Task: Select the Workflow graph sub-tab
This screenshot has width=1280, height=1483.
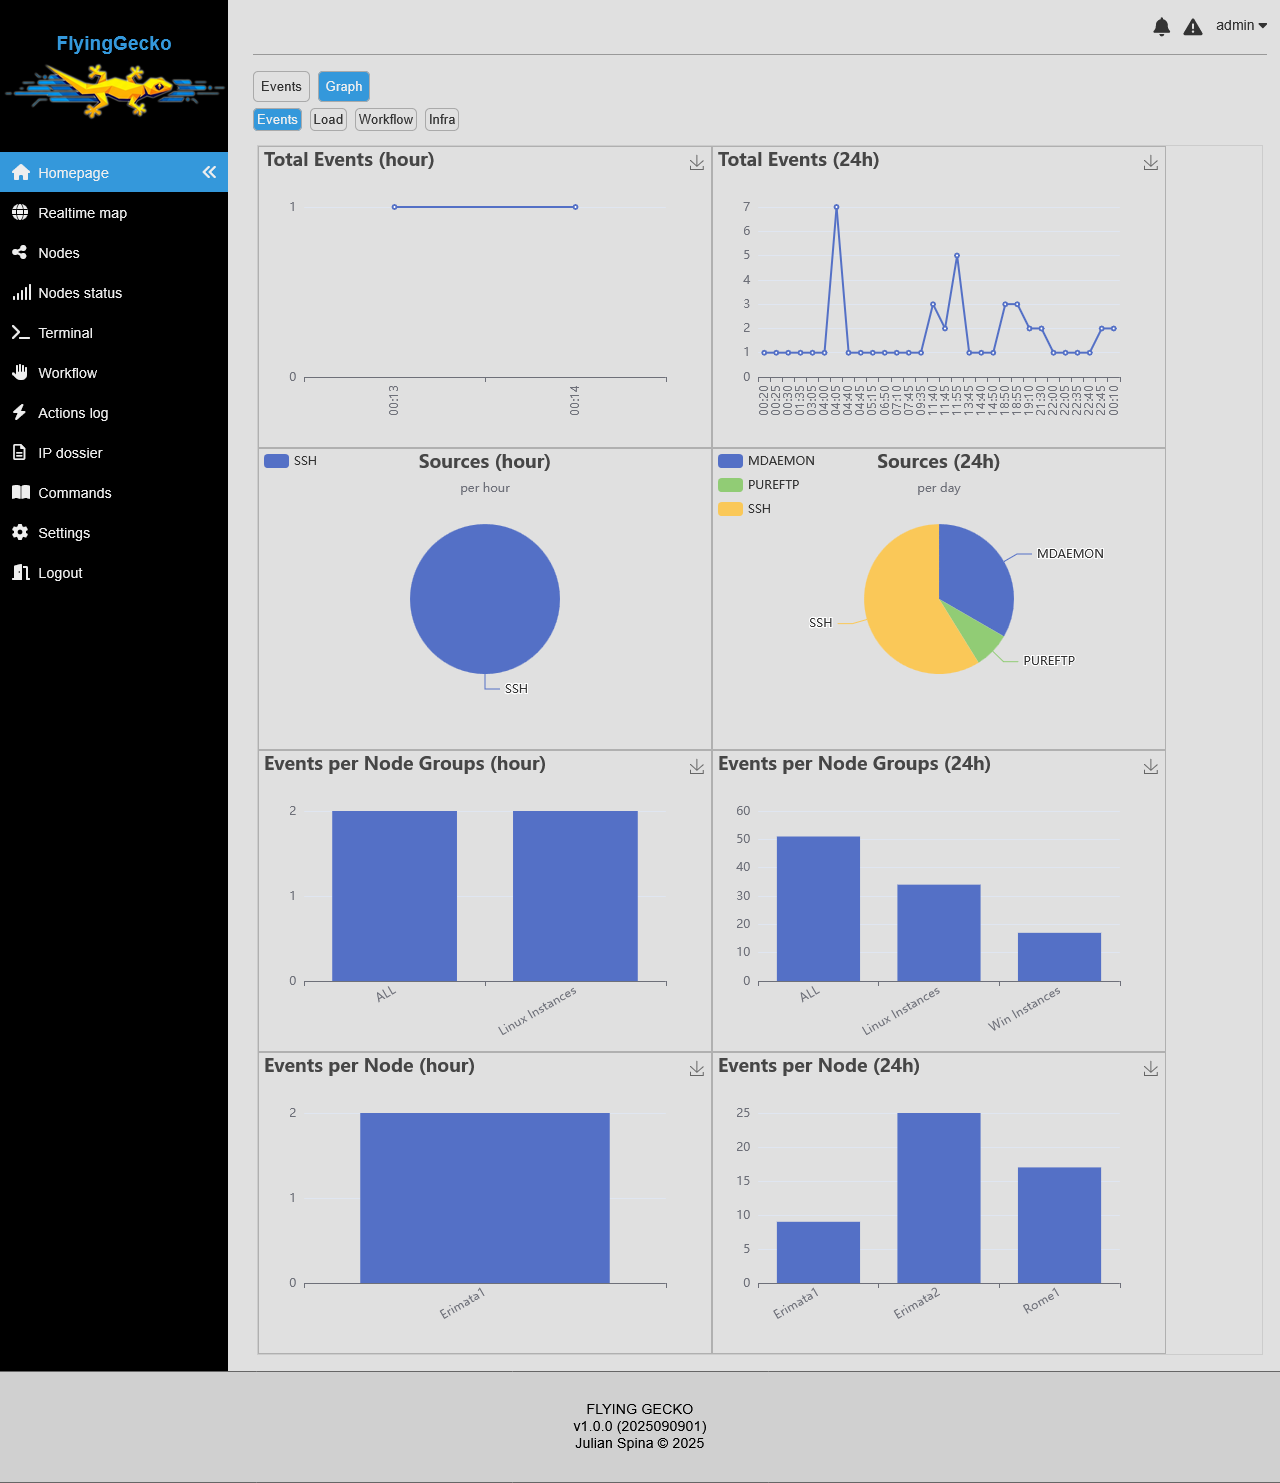Action: [386, 120]
